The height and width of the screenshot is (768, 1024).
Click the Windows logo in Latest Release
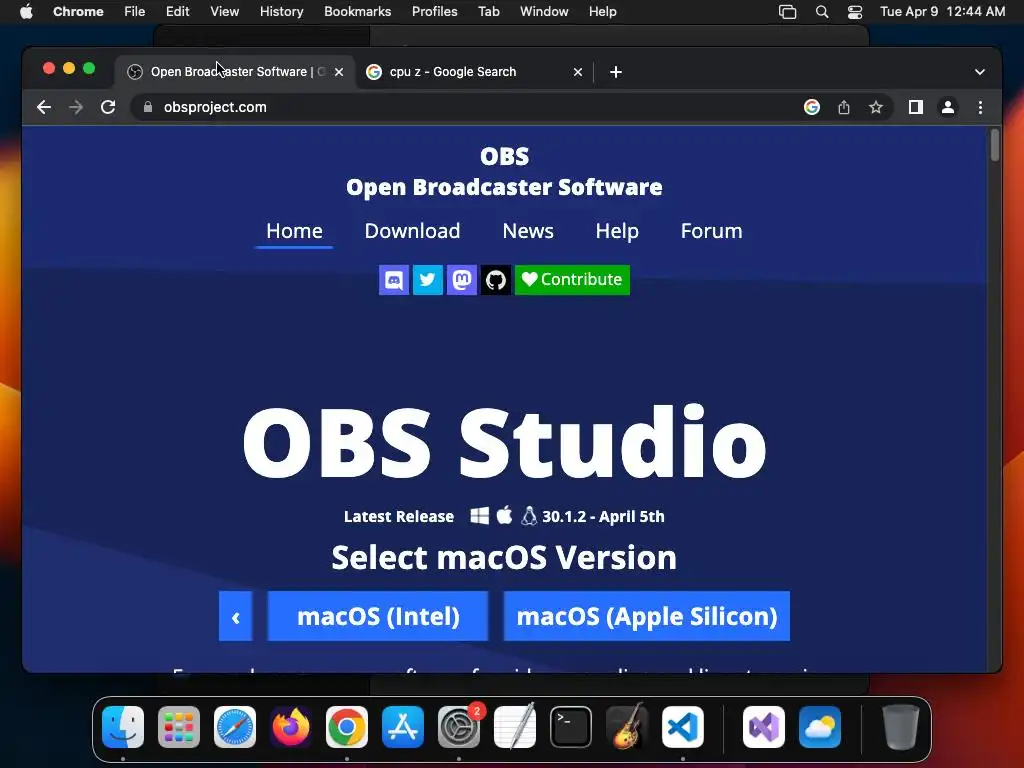[479, 516]
